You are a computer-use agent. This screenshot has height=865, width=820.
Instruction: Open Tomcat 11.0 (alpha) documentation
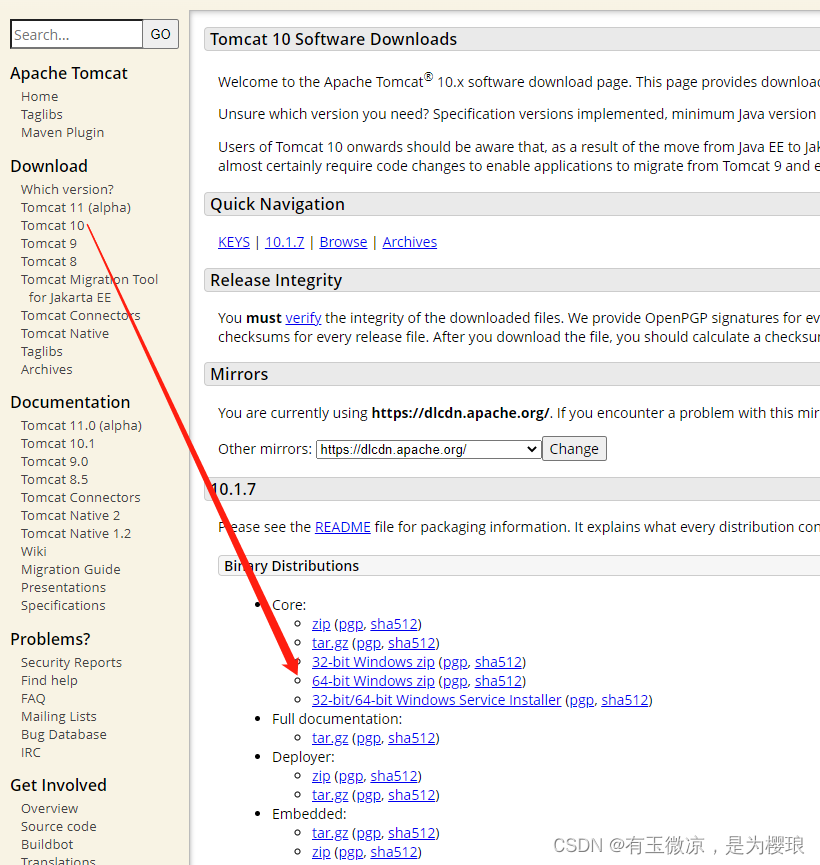coord(82,426)
